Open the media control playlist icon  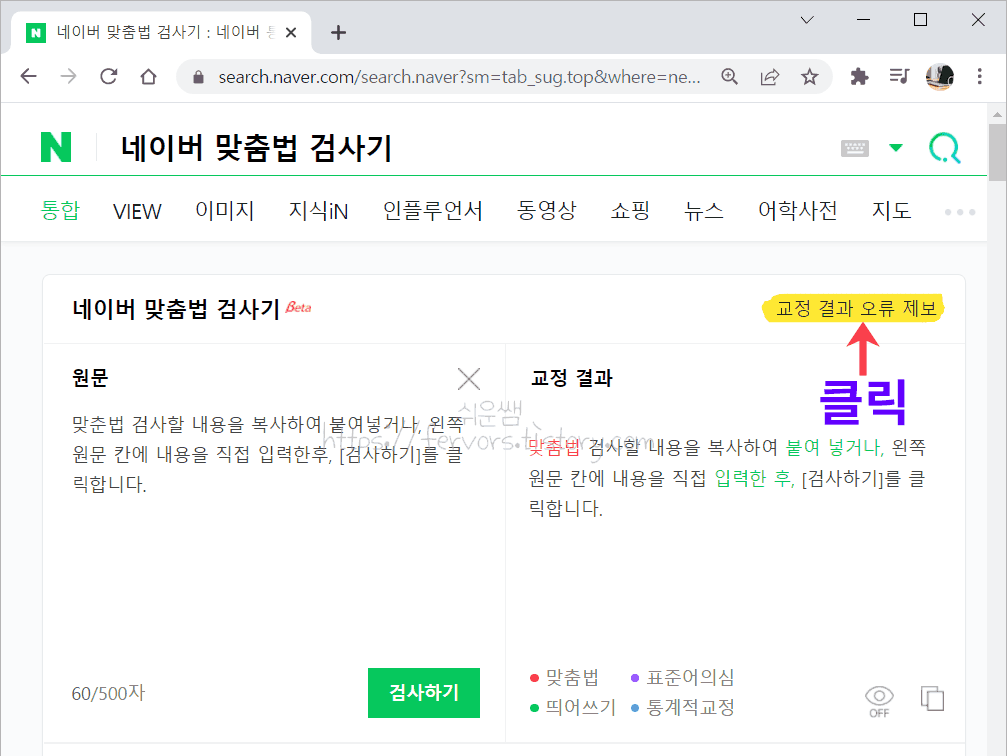point(899,76)
